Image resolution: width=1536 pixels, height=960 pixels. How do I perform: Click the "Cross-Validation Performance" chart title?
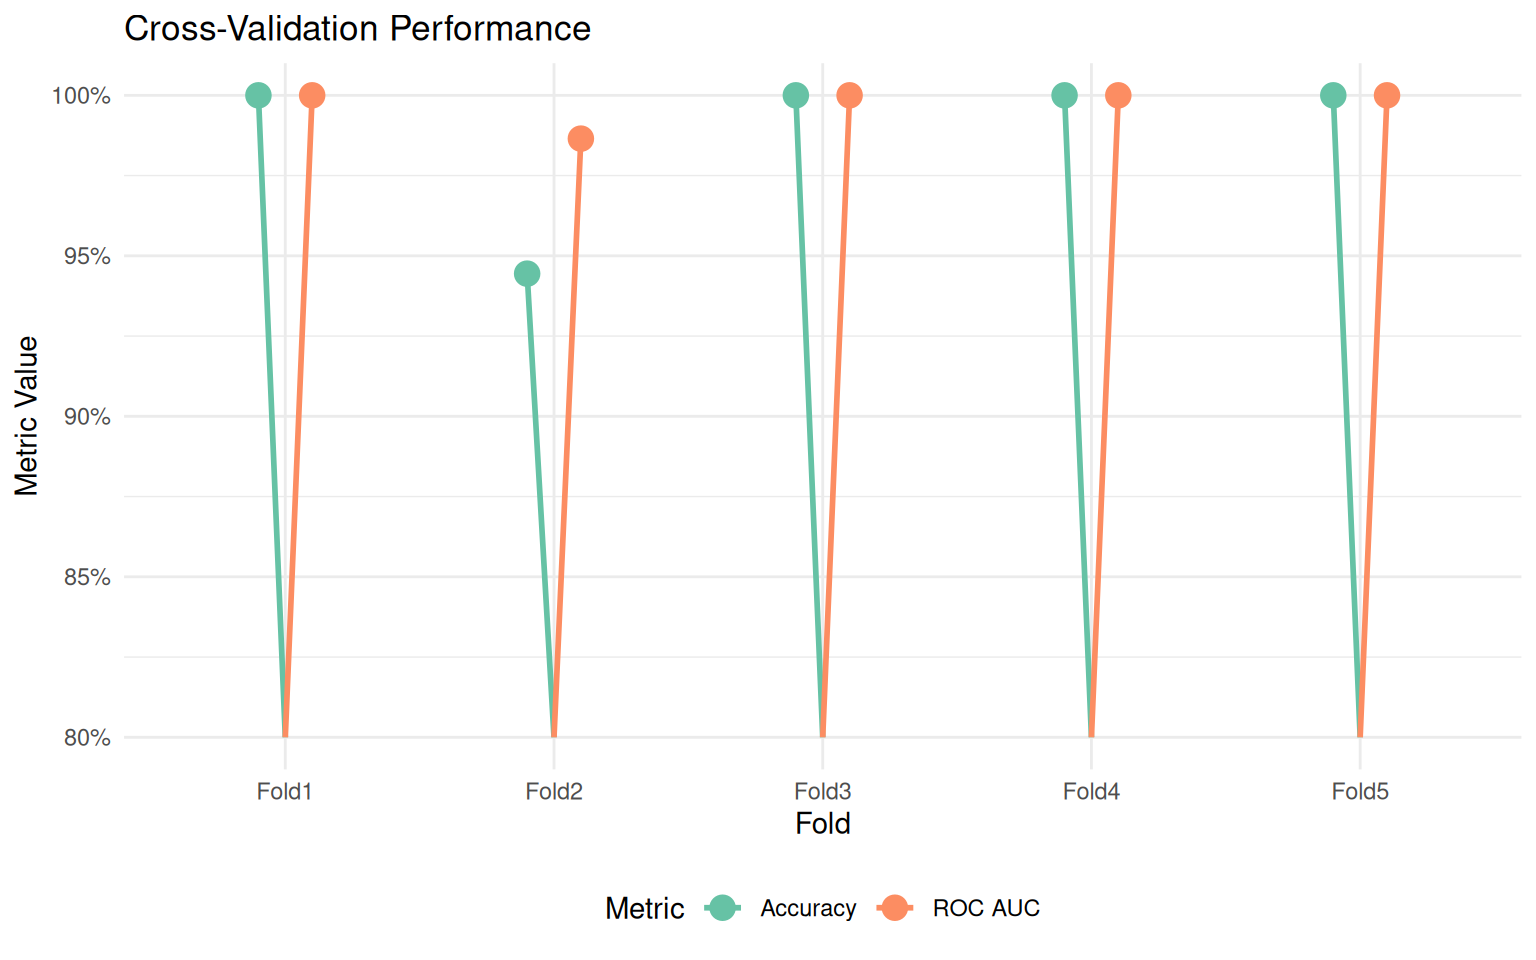click(x=357, y=28)
